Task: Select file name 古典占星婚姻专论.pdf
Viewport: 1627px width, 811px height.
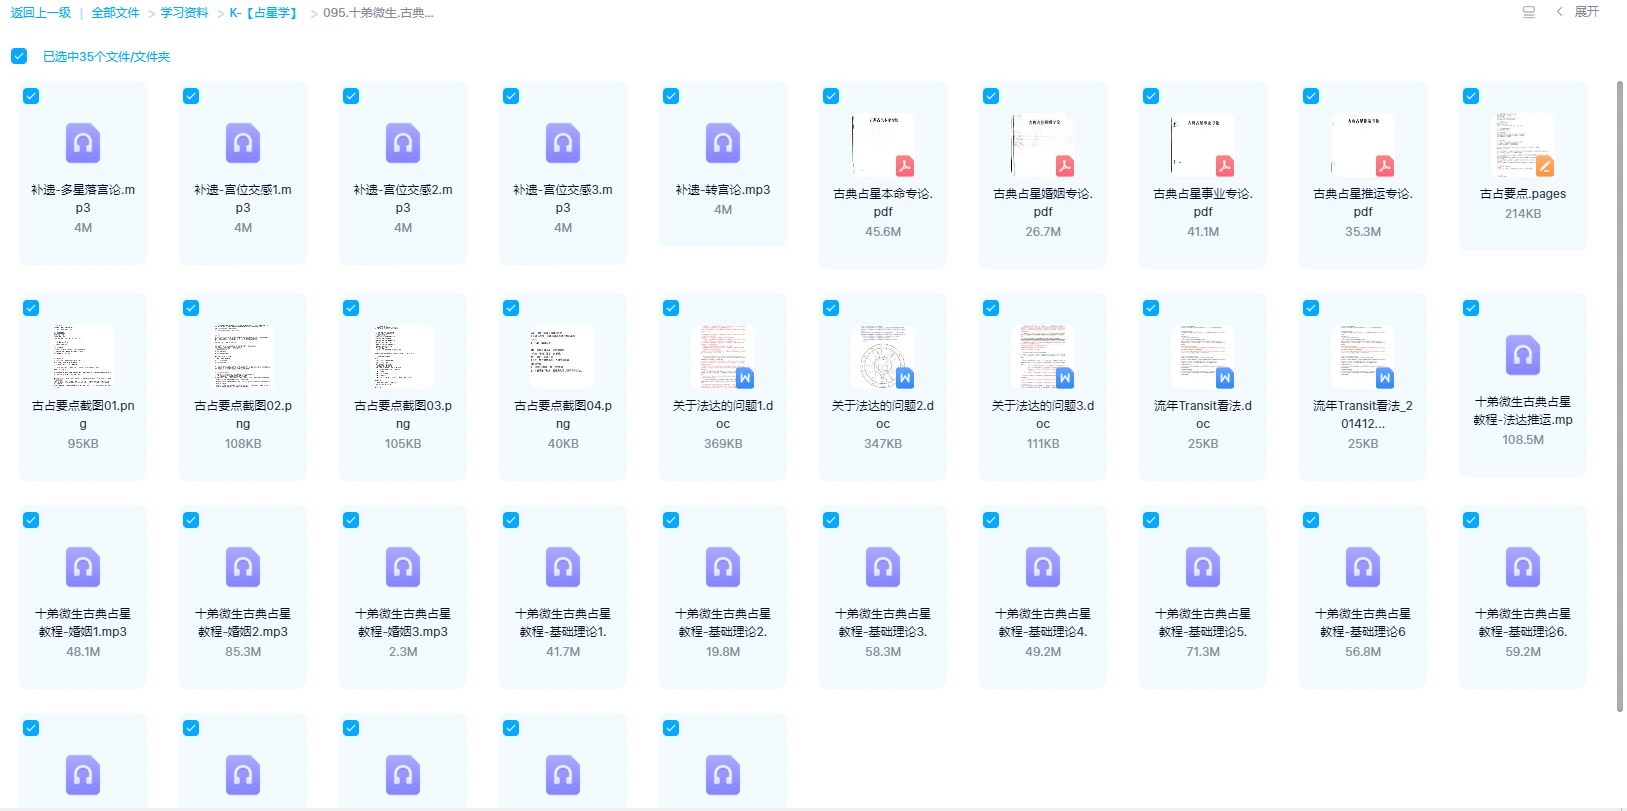Action: point(1043,203)
